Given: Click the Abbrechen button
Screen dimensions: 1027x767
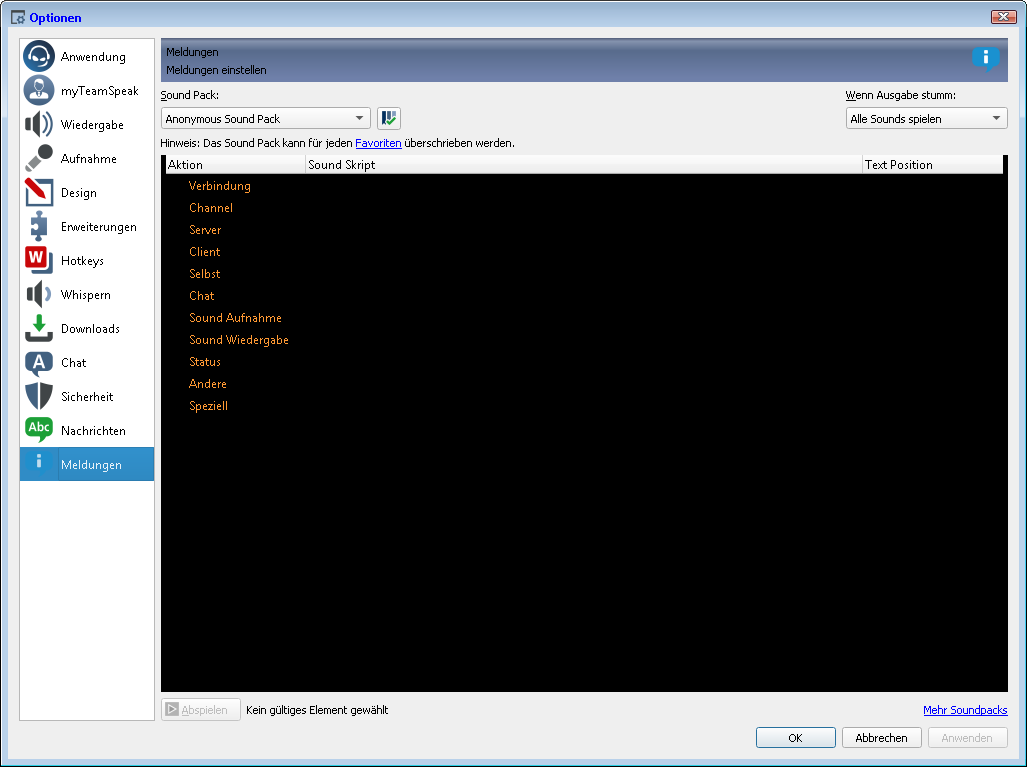Looking at the screenshot, I should 882,738.
